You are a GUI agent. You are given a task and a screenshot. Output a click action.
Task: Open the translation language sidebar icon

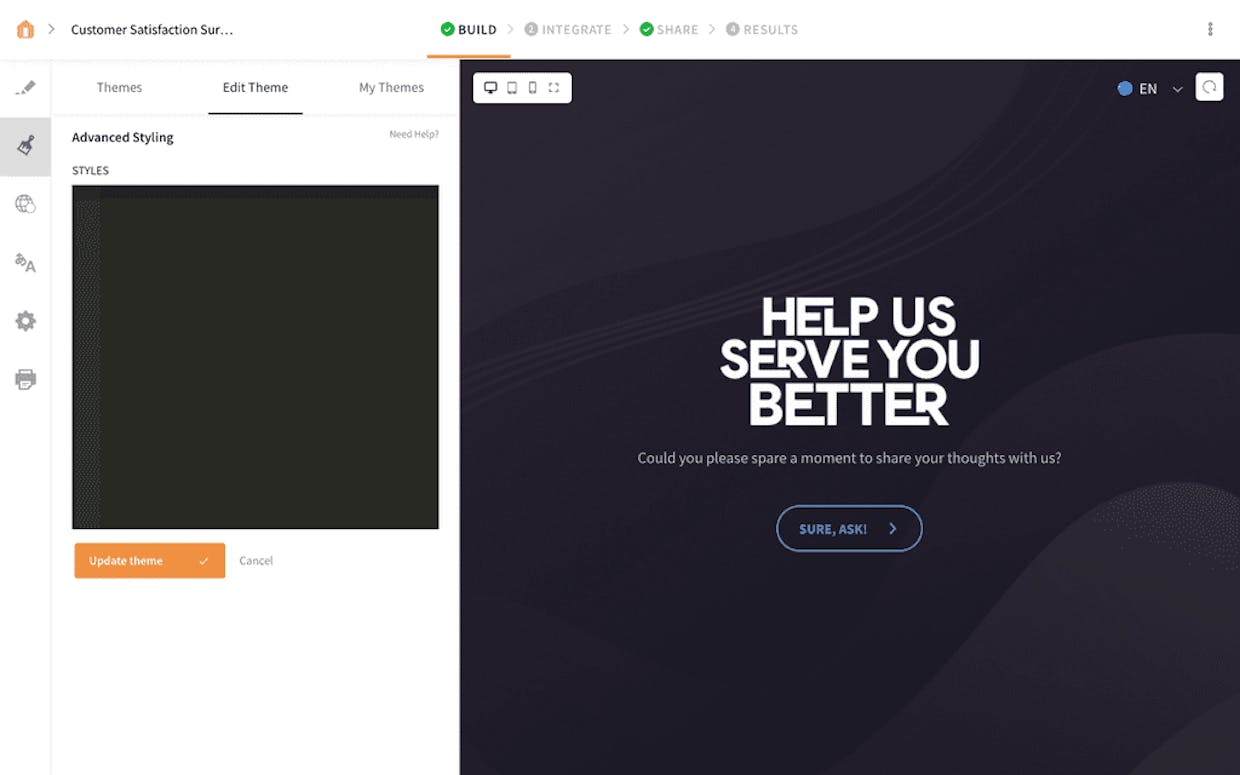tap(25, 263)
